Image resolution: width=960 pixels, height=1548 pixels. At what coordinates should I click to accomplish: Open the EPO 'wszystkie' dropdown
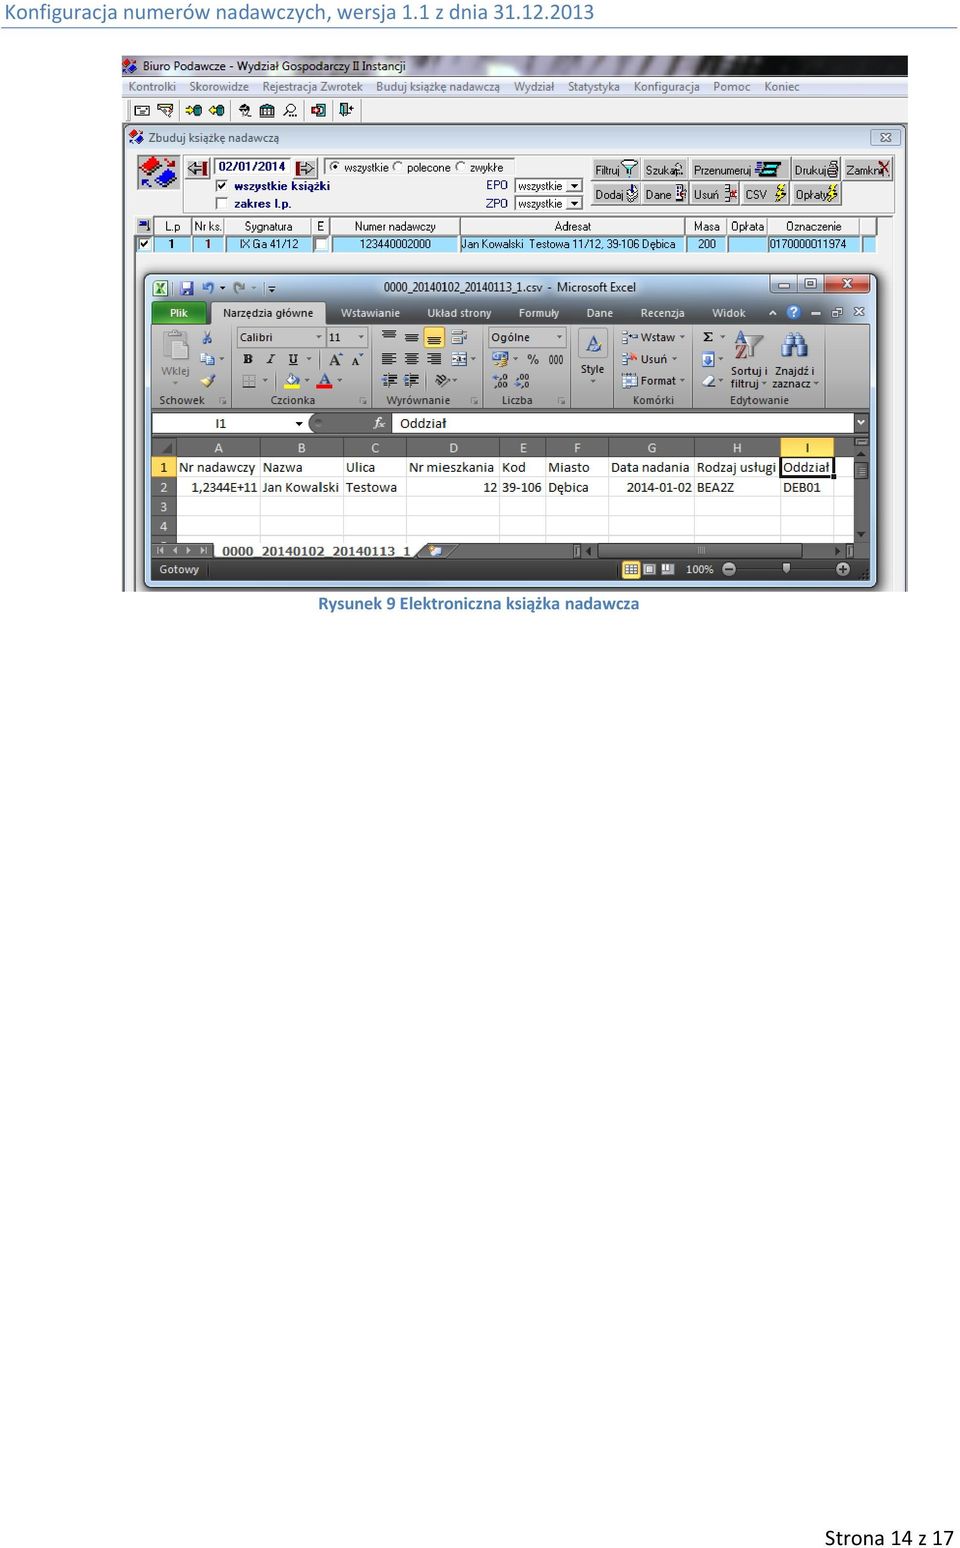click(575, 186)
